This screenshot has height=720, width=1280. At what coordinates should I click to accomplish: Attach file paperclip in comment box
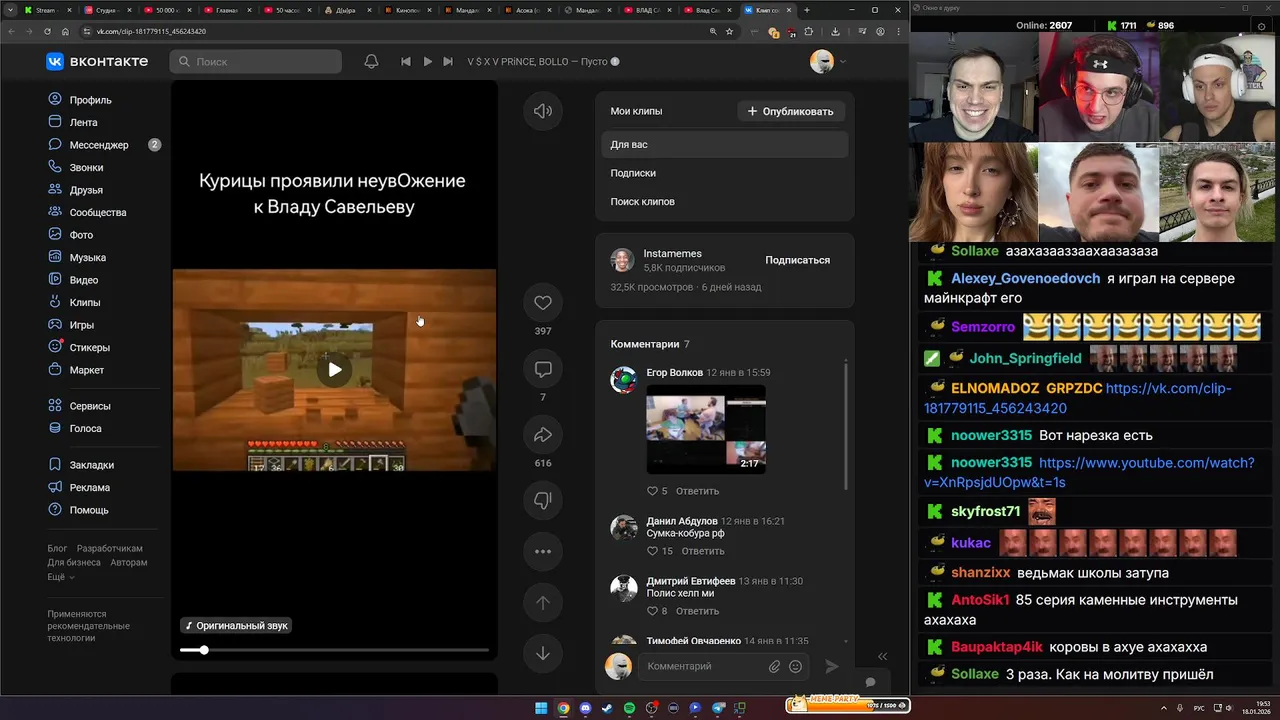coord(774,666)
